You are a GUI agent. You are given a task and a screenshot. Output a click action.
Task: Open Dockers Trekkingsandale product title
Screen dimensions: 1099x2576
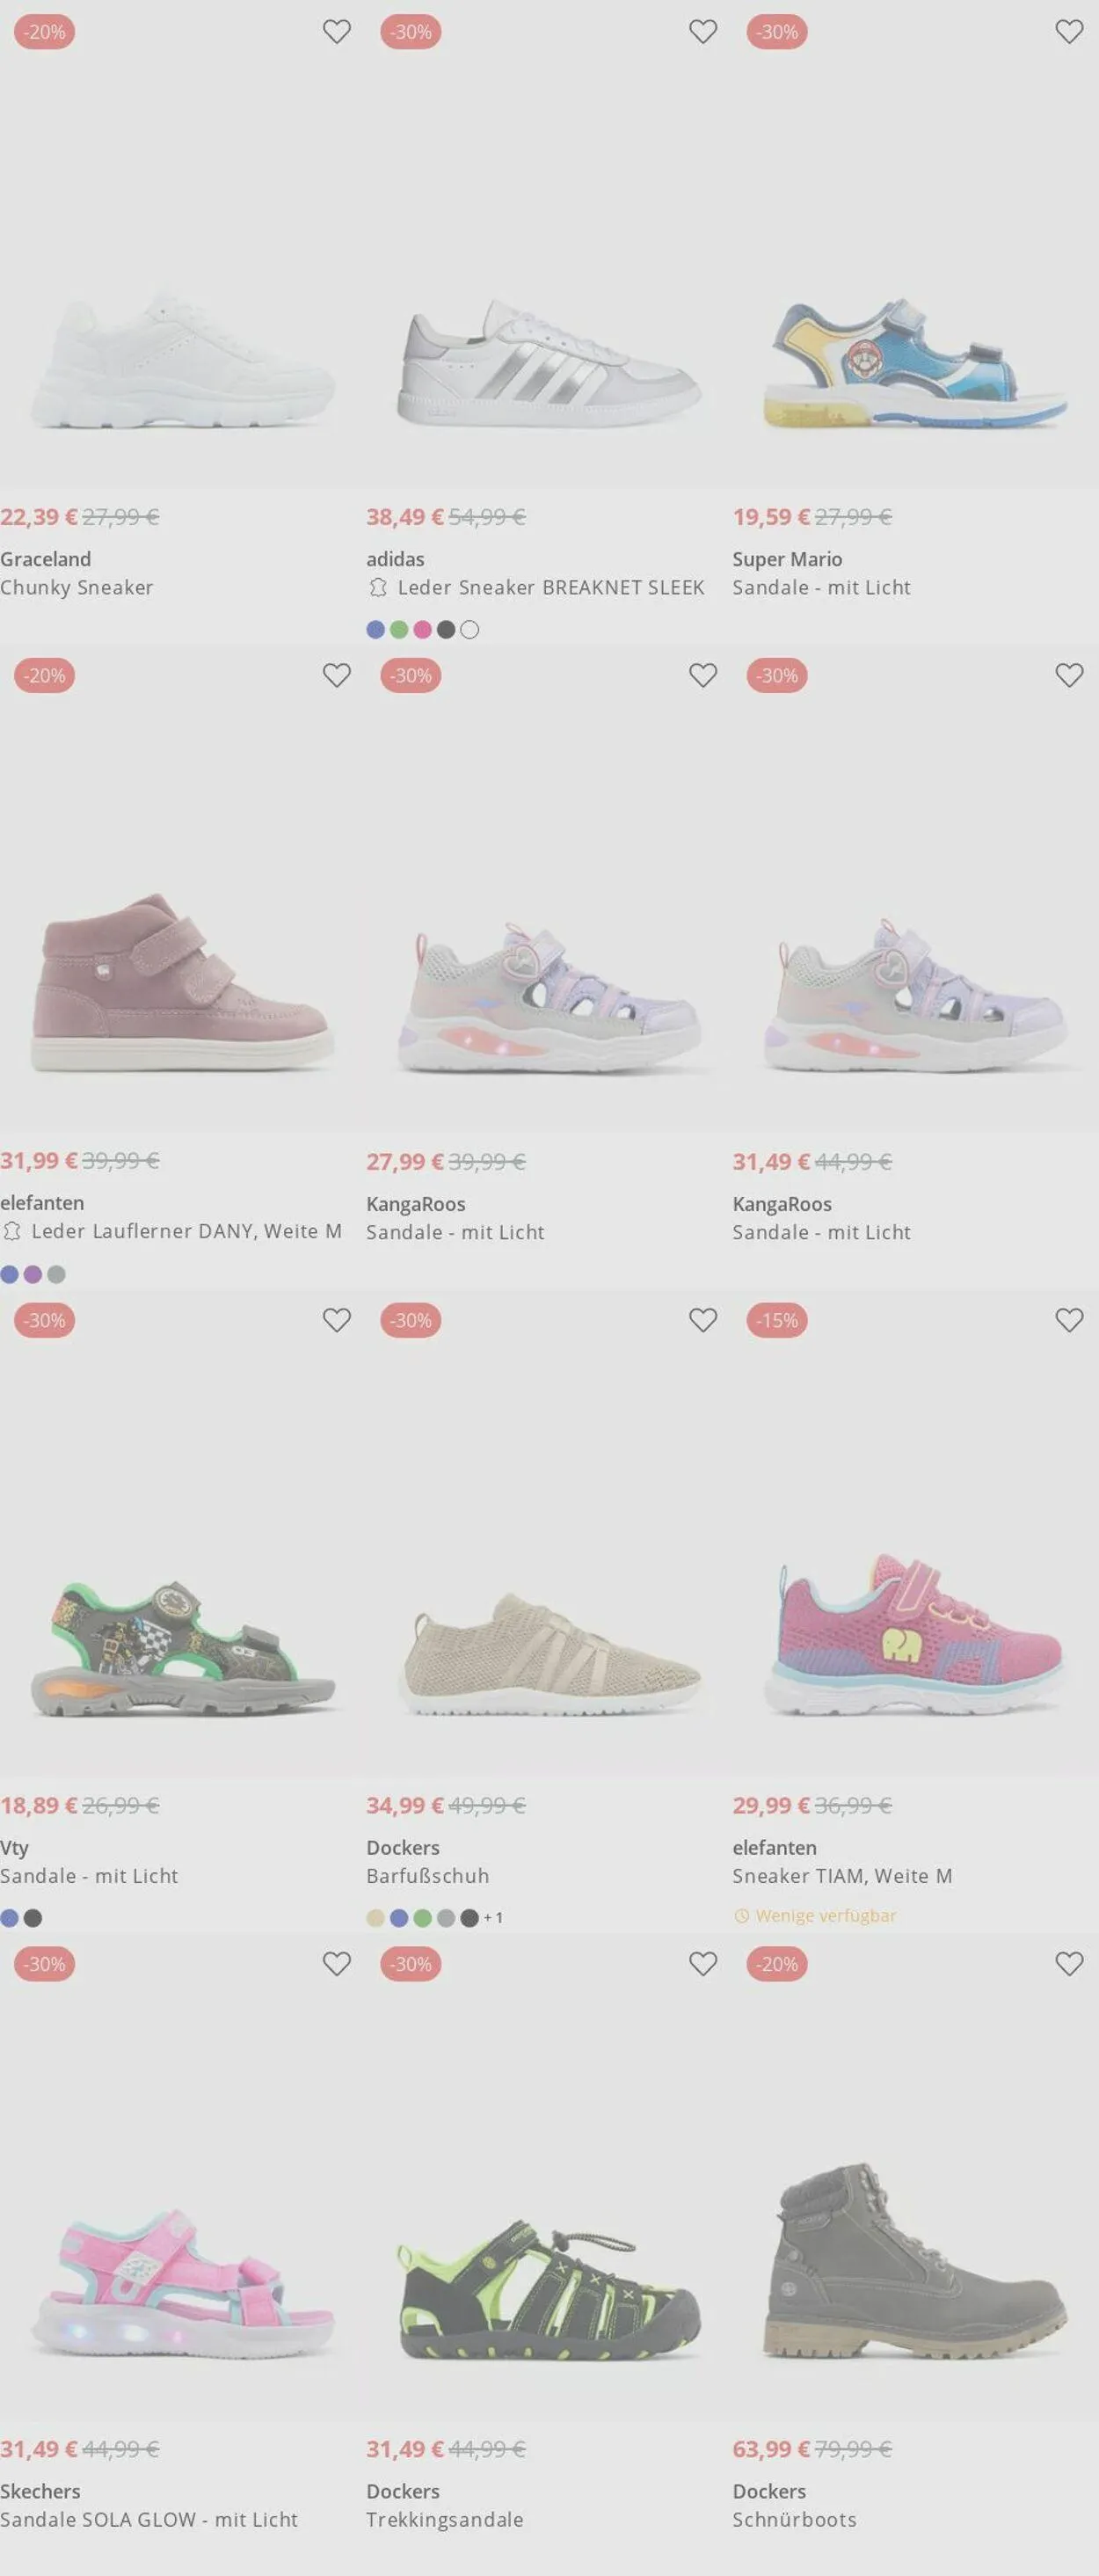point(445,2520)
